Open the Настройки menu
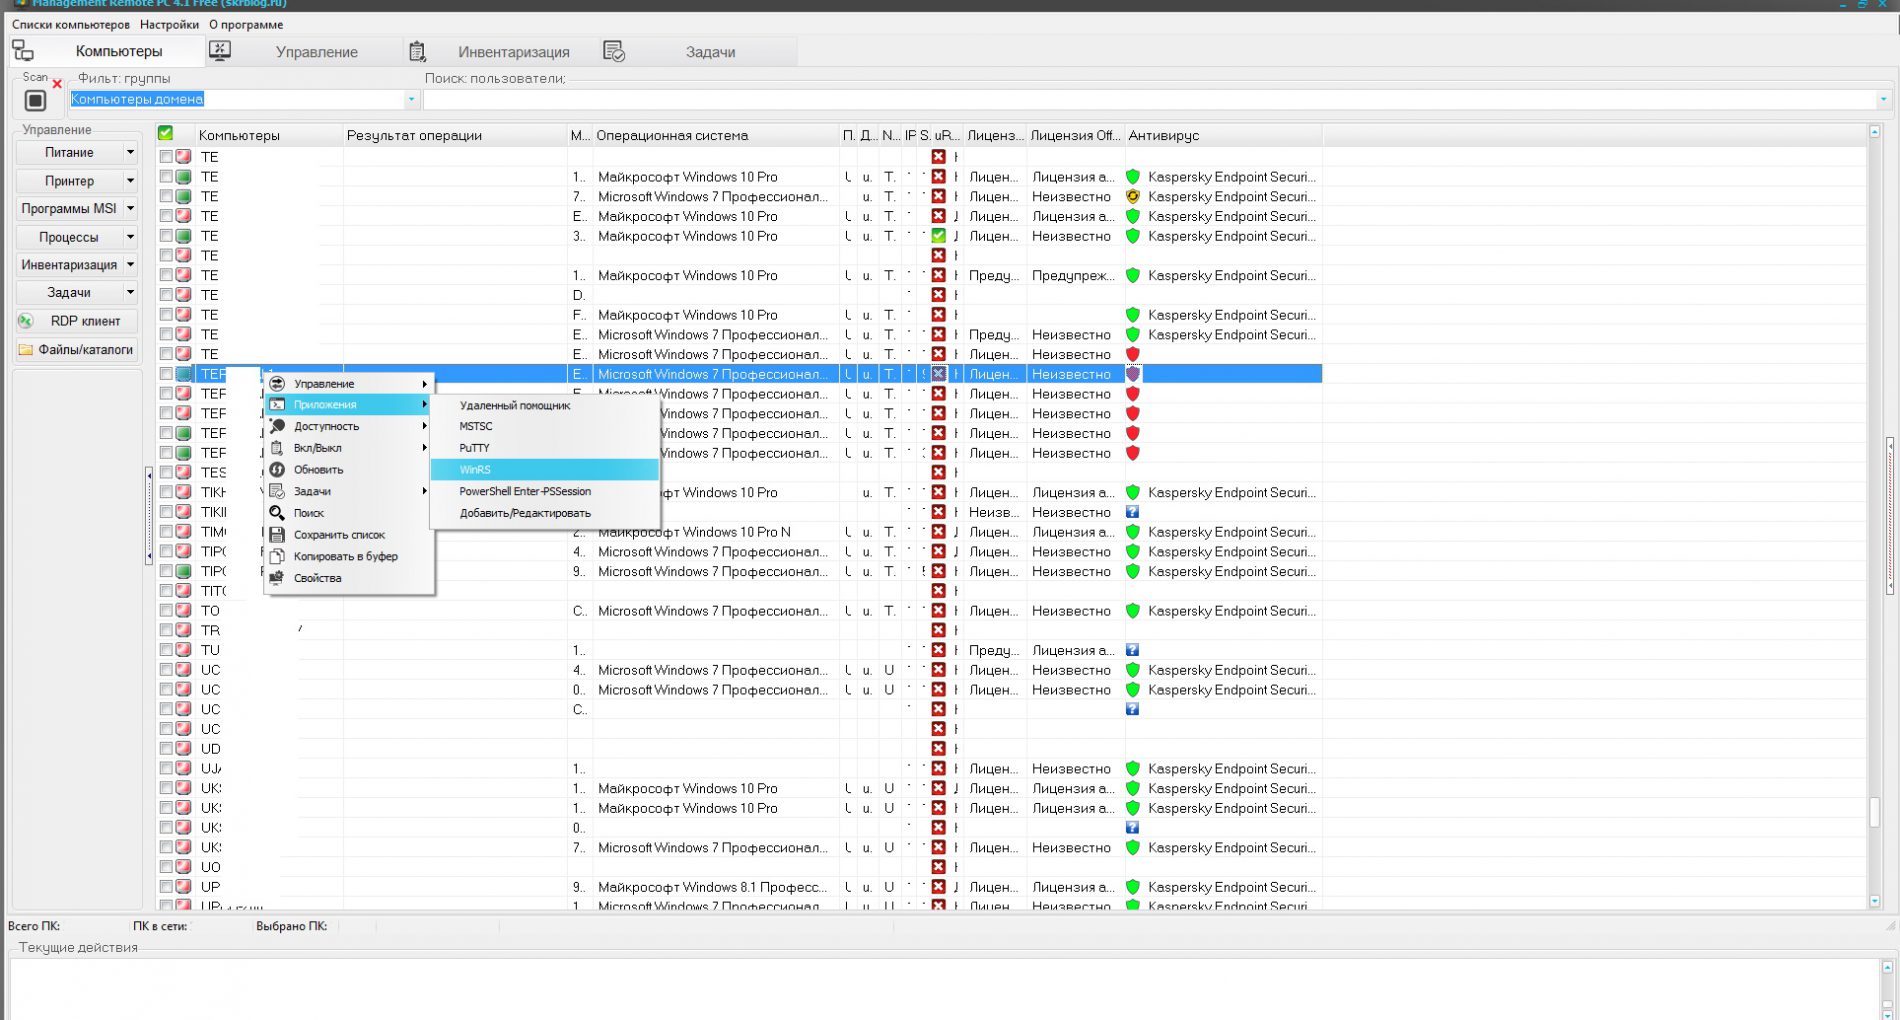Viewport: 1900px width, 1020px height. point(169,25)
